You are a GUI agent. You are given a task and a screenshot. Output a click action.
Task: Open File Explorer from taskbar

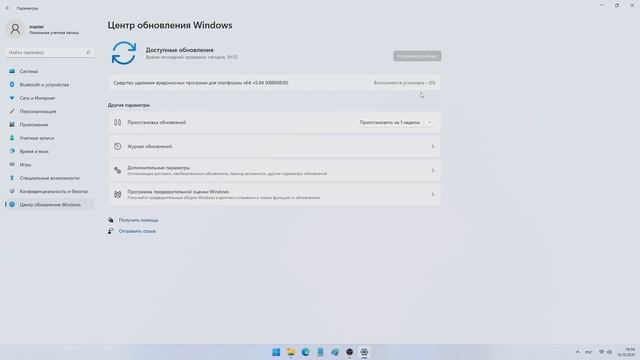(291, 352)
